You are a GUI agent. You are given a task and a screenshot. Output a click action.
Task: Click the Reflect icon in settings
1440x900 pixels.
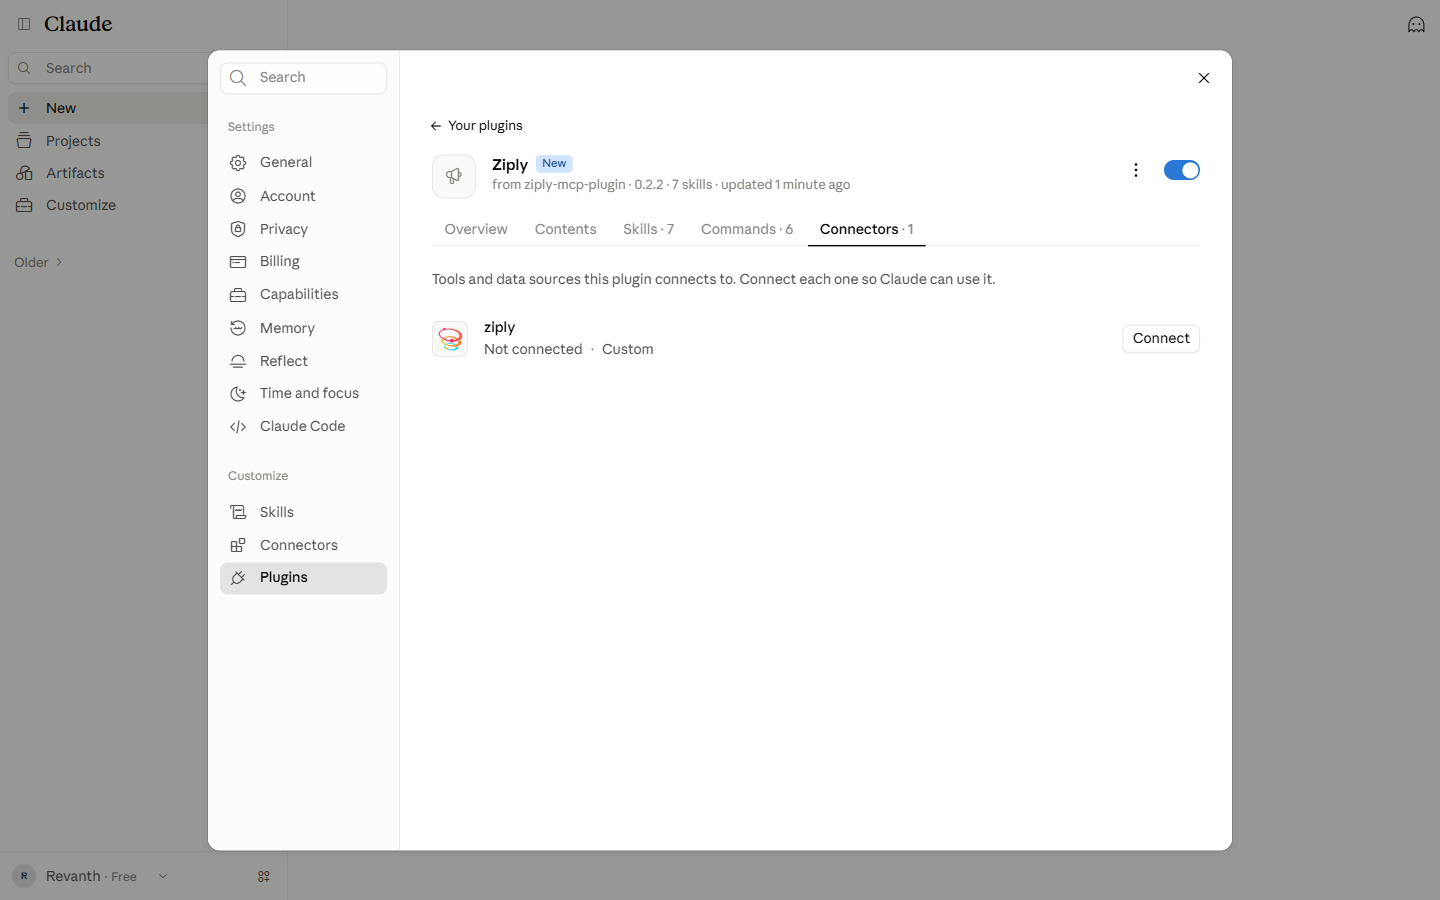click(x=238, y=361)
